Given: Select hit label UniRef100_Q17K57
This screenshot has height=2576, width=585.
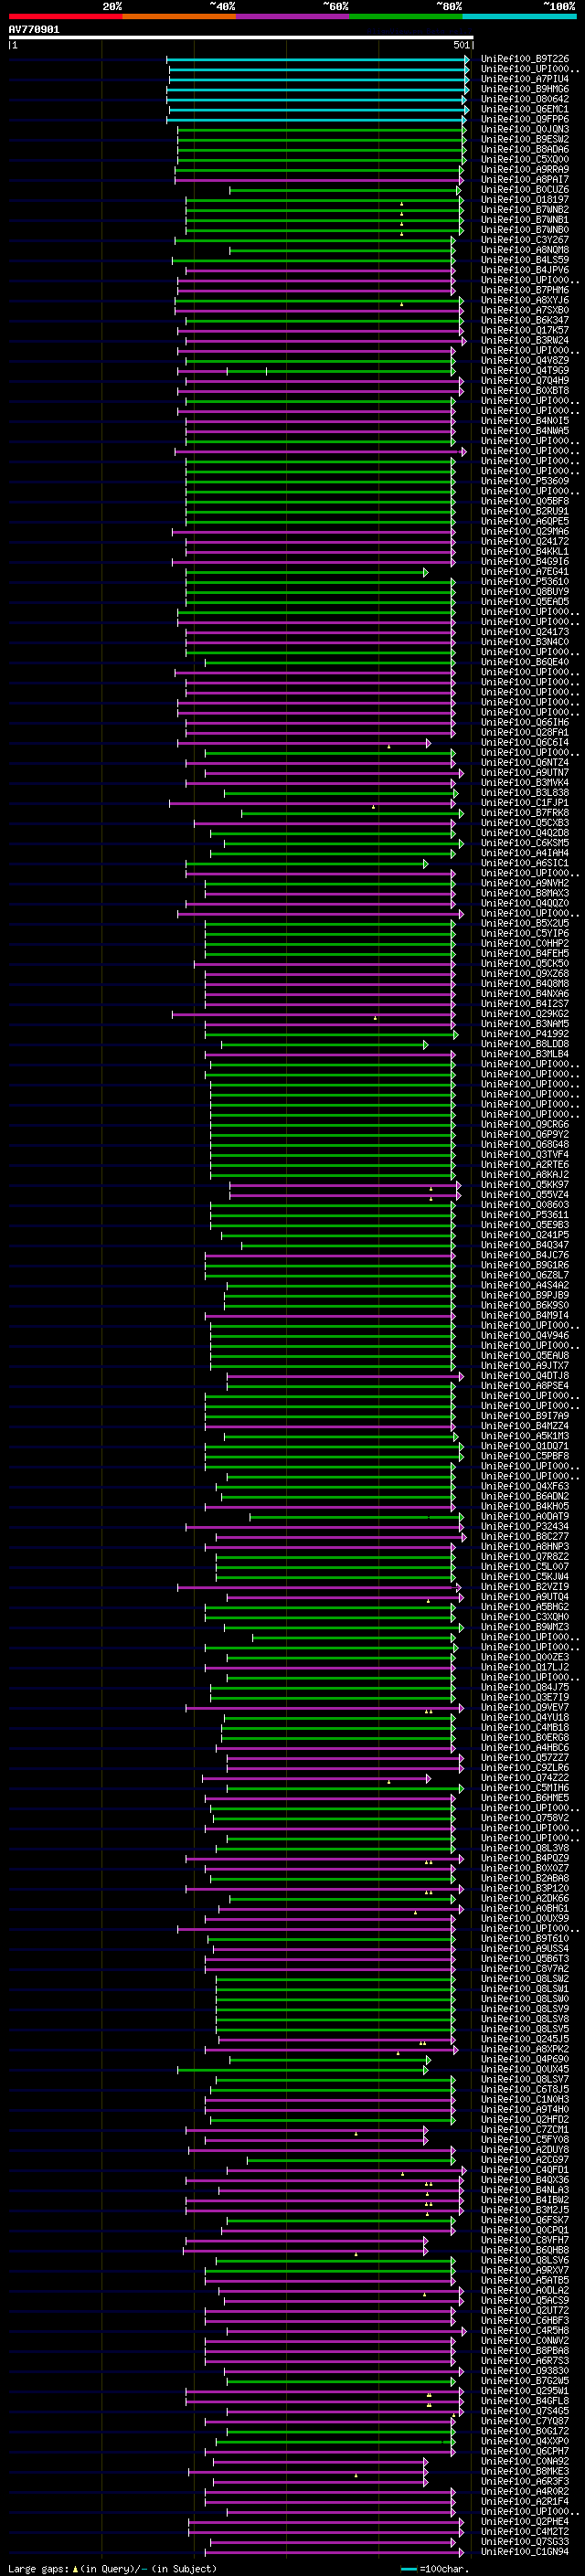Looking at the screenshot, I should (x=525, y=330).
